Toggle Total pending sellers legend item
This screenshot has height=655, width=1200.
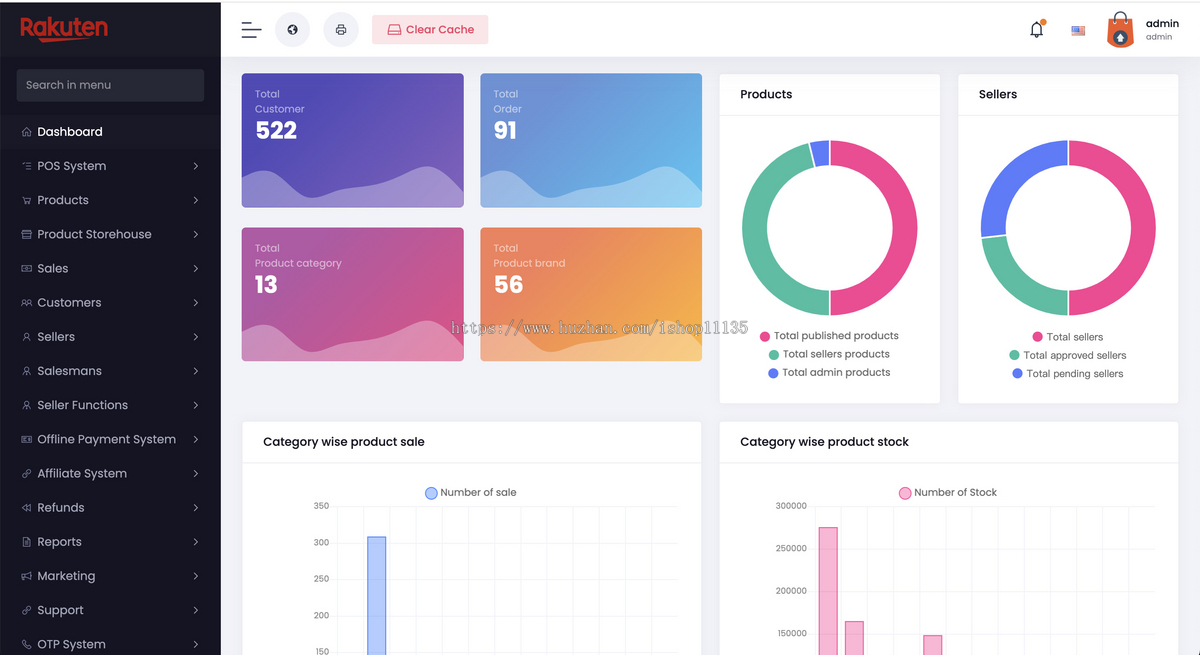(1068, 373)
